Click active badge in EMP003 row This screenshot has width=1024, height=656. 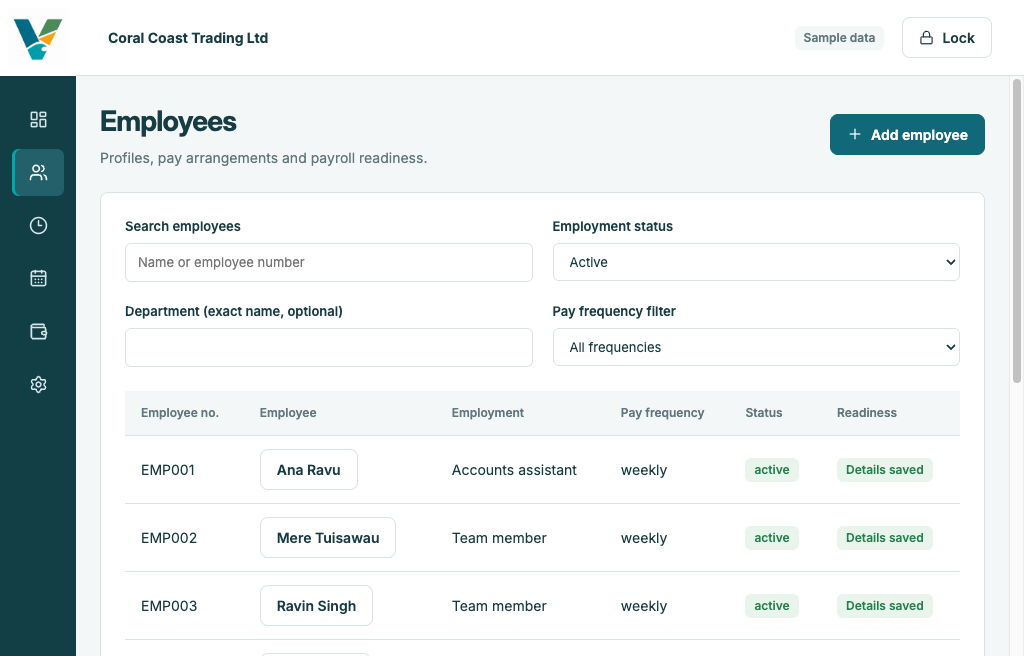point(772,606)
